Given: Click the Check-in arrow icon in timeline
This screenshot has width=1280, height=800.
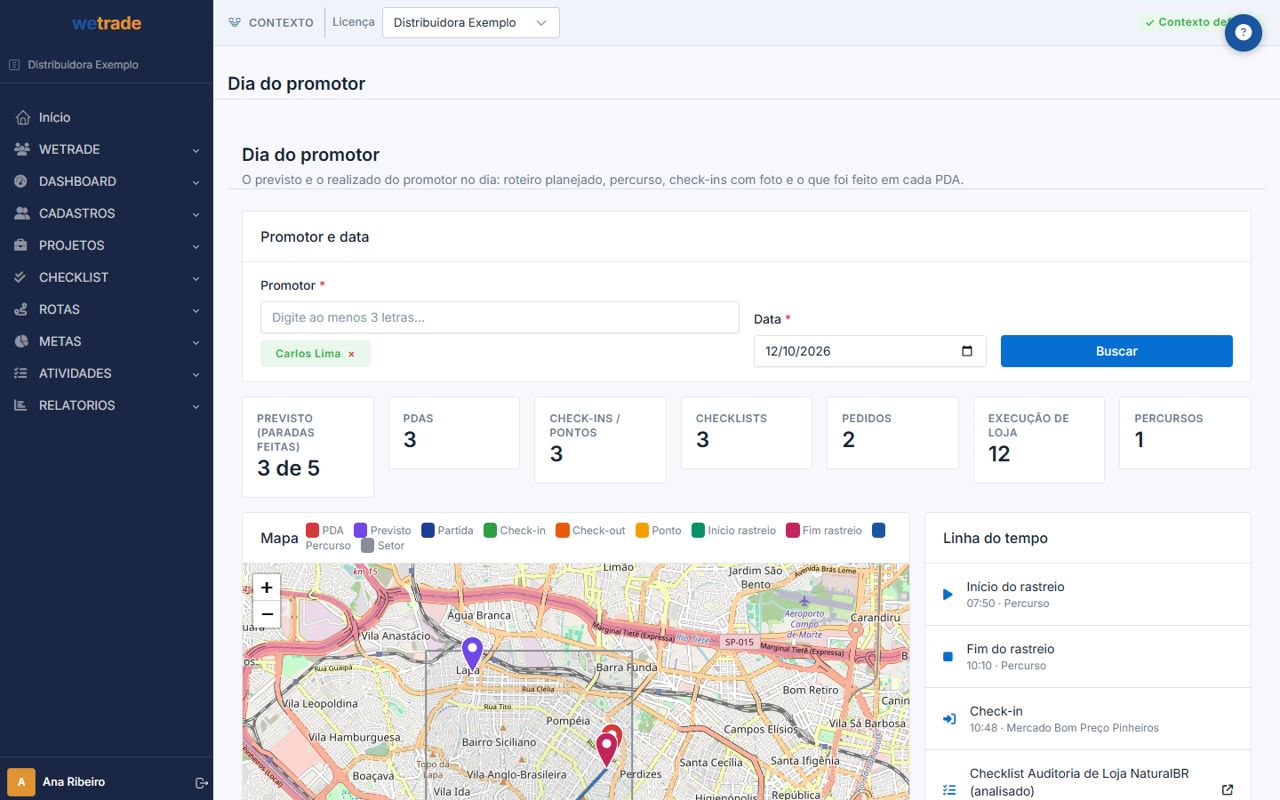Looking at the screenshot, I should click(949, 719).
